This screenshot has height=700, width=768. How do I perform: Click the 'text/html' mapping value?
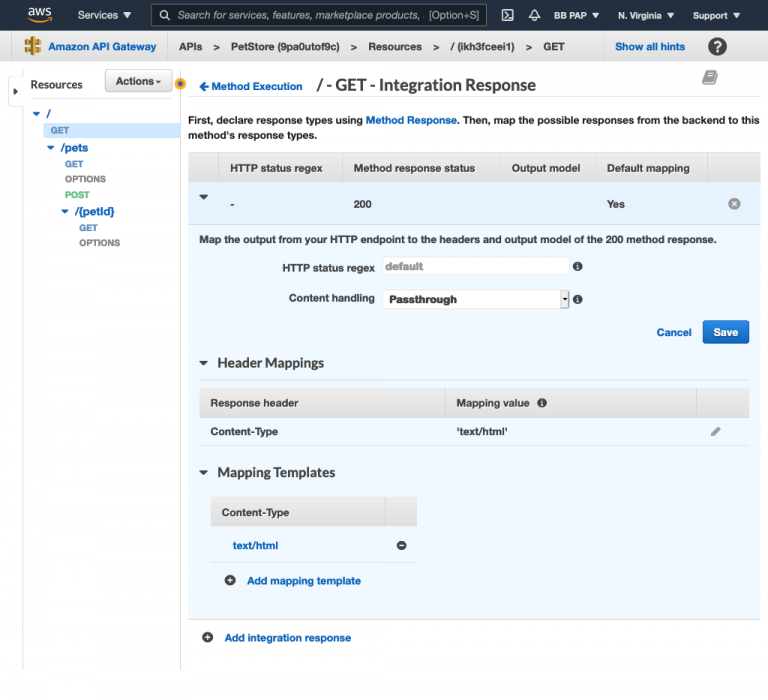(x=482, y=432)
